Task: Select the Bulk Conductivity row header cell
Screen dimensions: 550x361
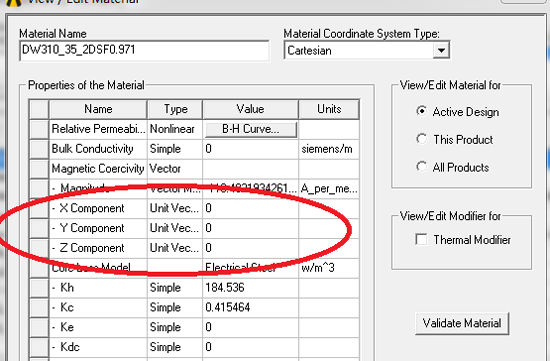Action: [x=39, y=149]
